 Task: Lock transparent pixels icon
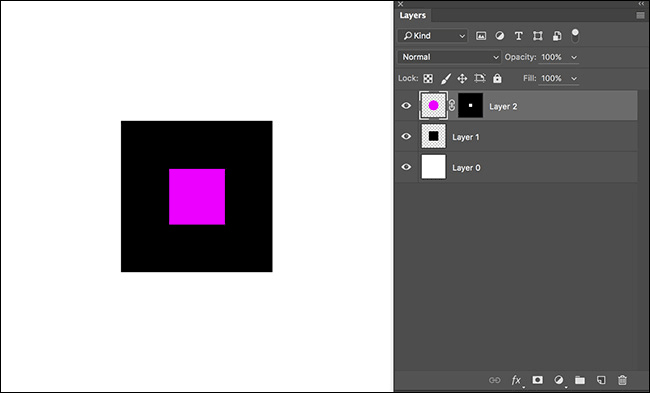tap(428, 78)
